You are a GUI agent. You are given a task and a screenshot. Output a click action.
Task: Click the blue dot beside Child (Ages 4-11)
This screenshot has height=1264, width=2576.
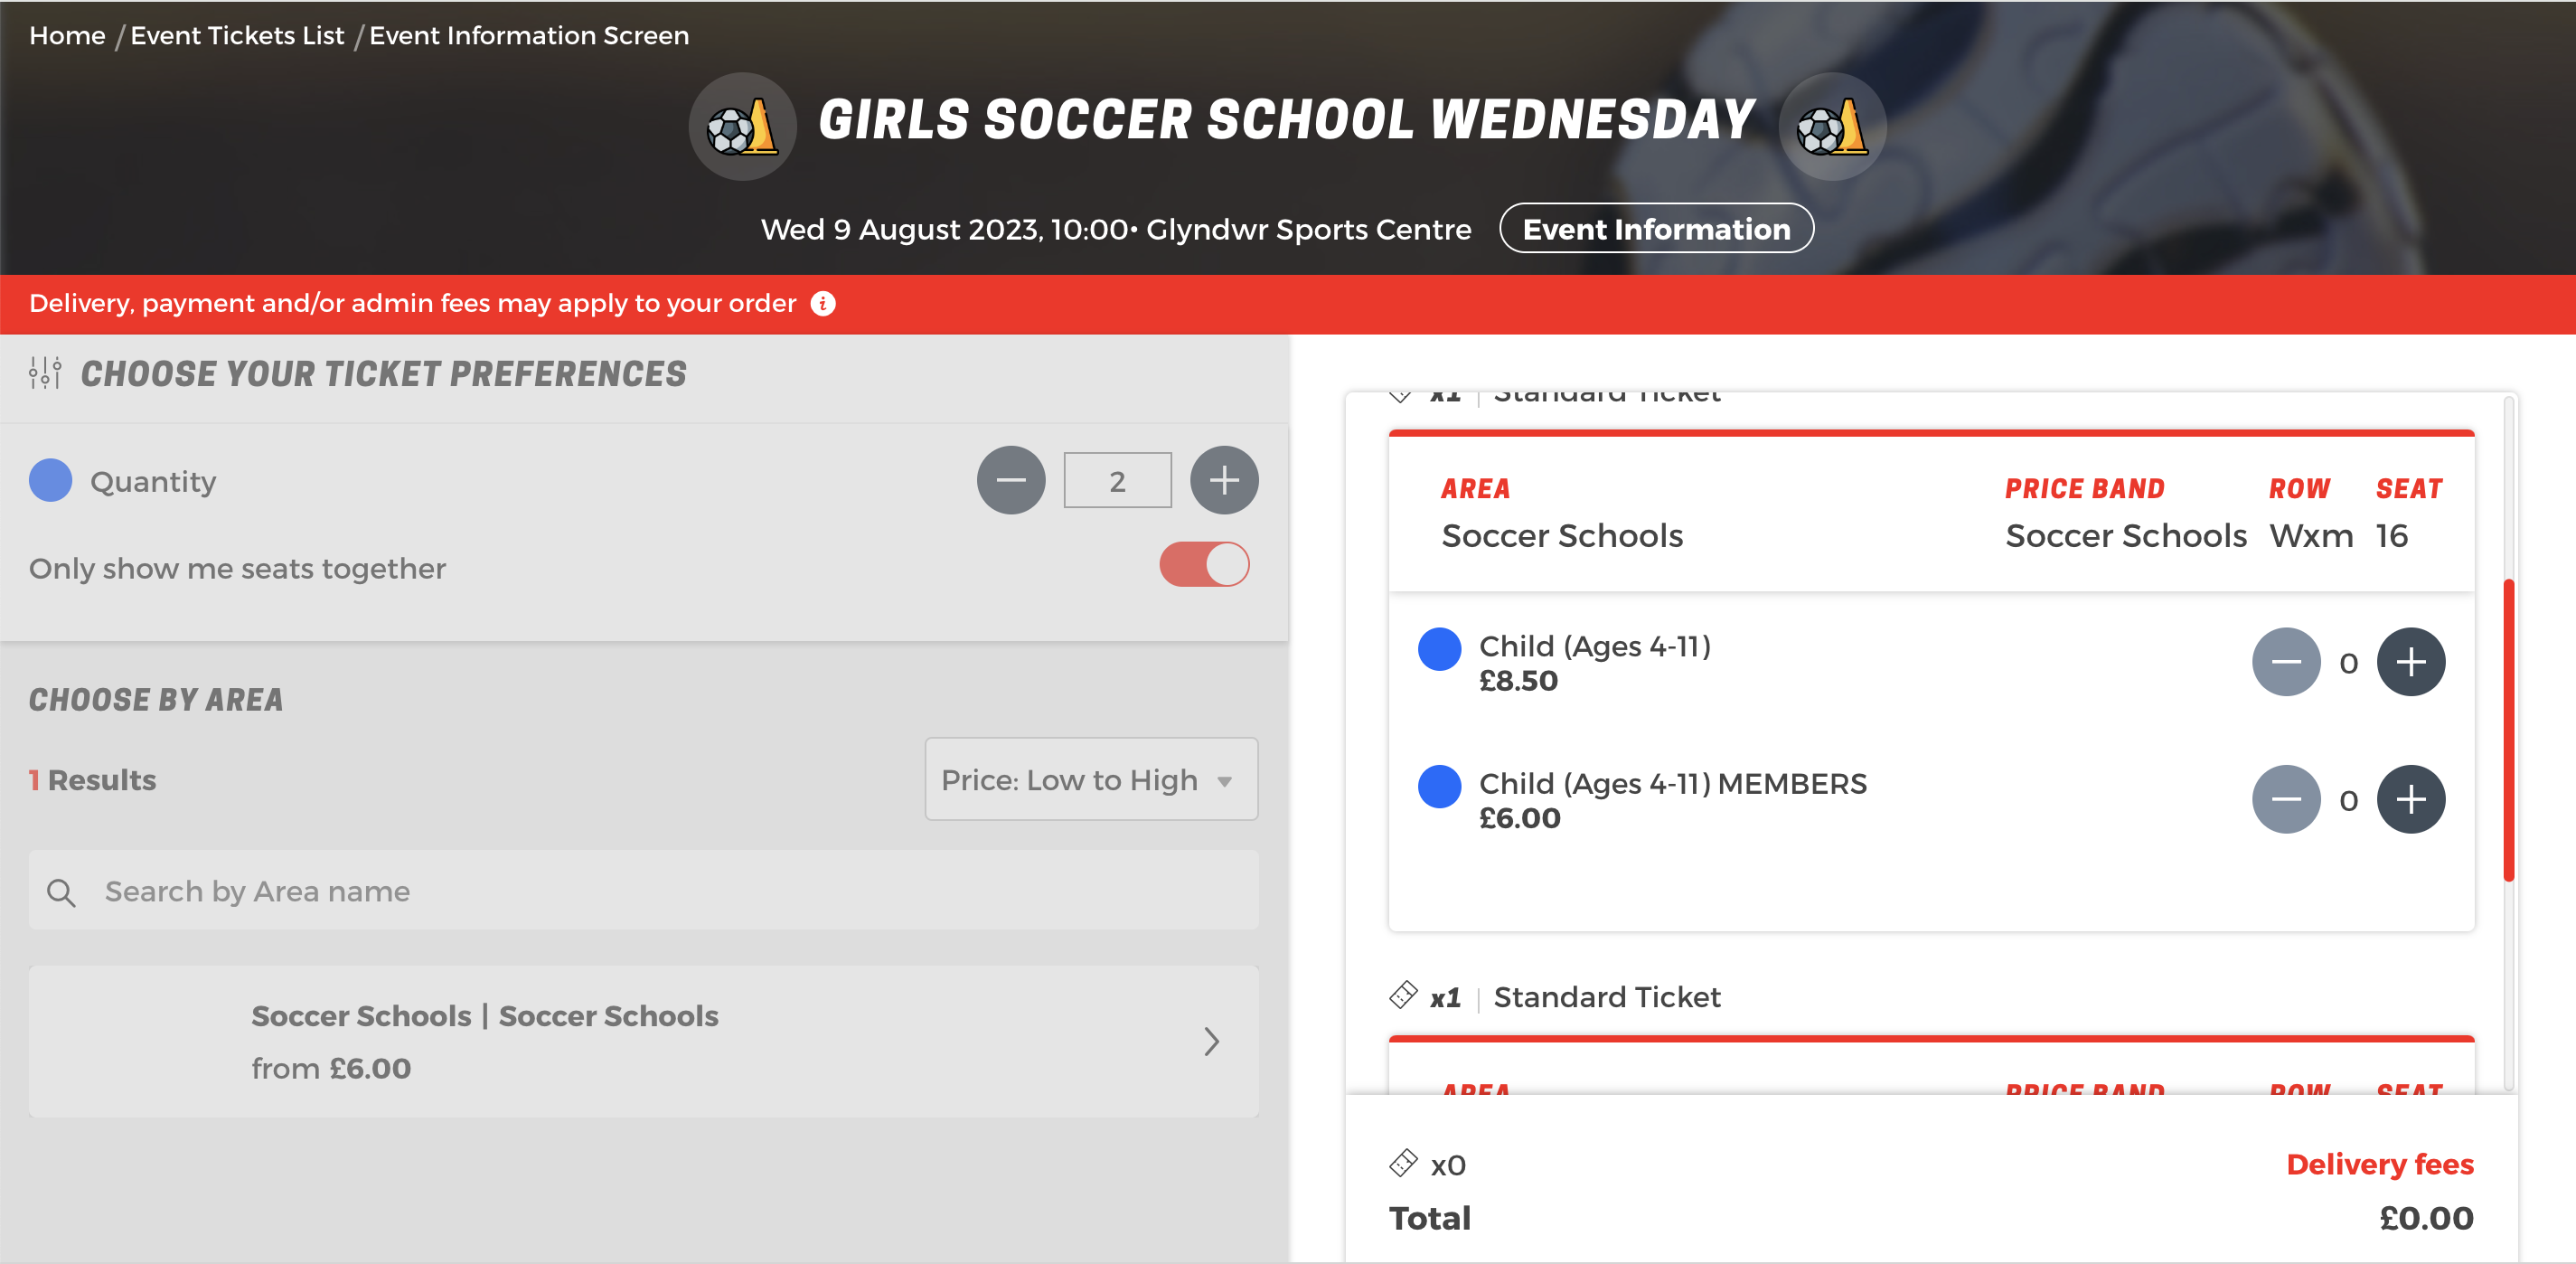pos(1439,650)
